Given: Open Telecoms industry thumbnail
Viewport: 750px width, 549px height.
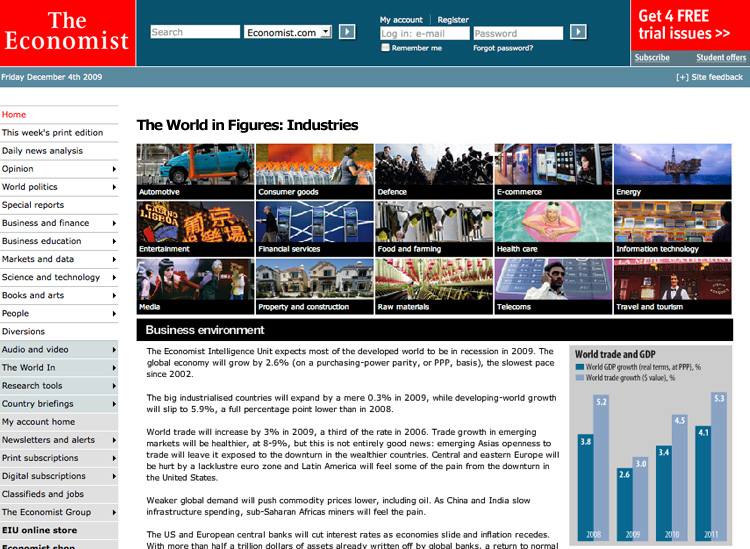Looking at the screenshot, I should click(553, 286).
